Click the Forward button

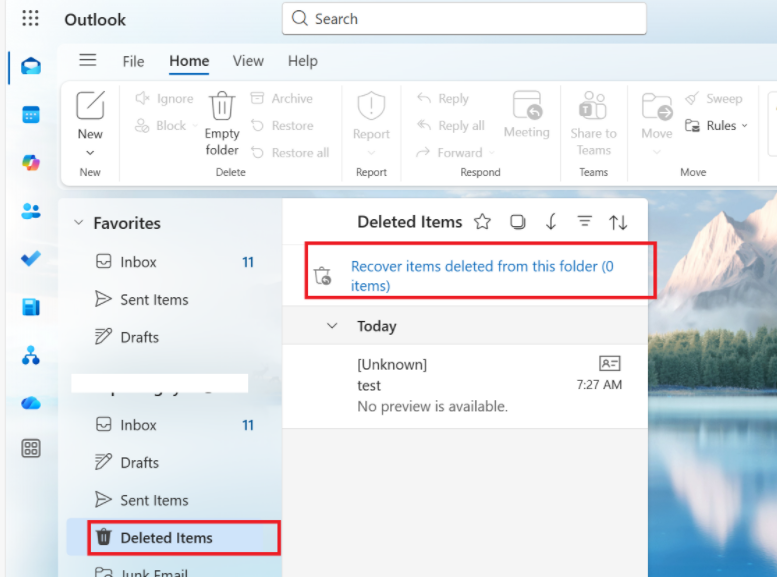[449, 152]
